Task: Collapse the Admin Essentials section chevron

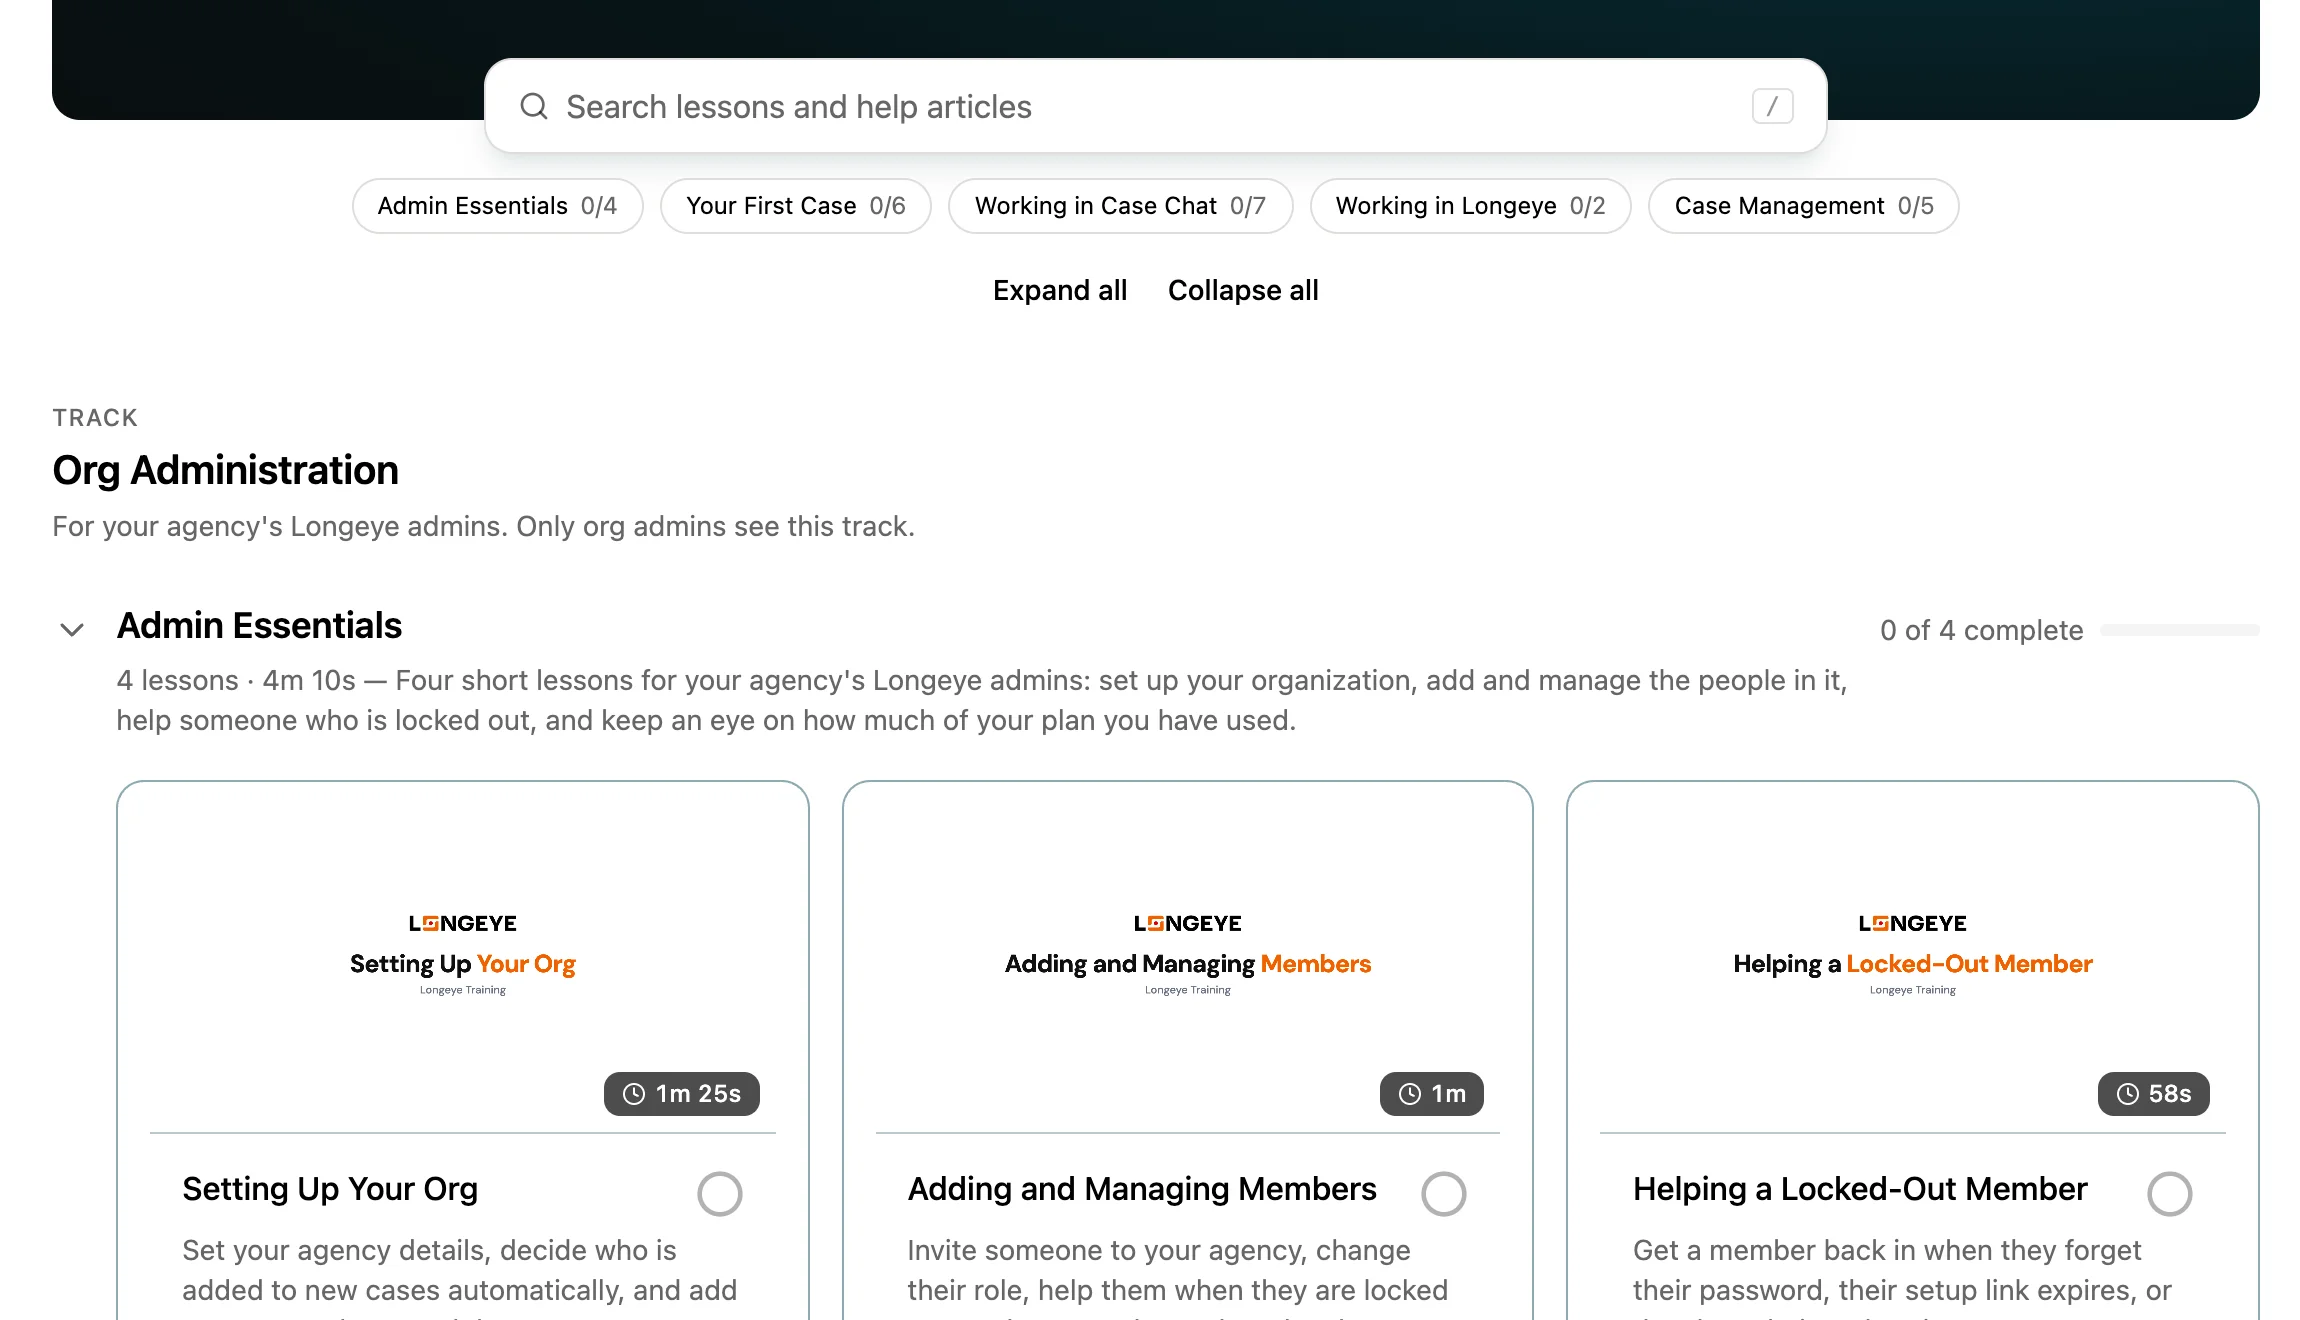Action: tap(72, 630)
